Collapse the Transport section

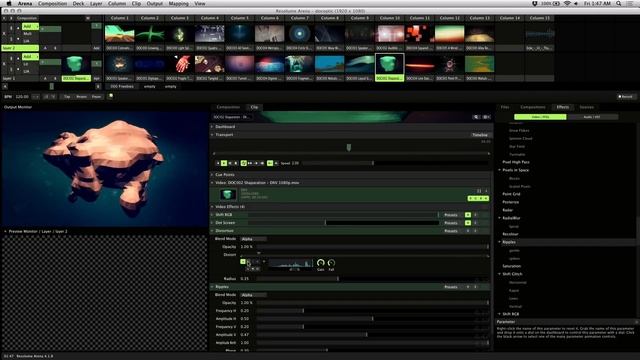(x=212, y=135)
